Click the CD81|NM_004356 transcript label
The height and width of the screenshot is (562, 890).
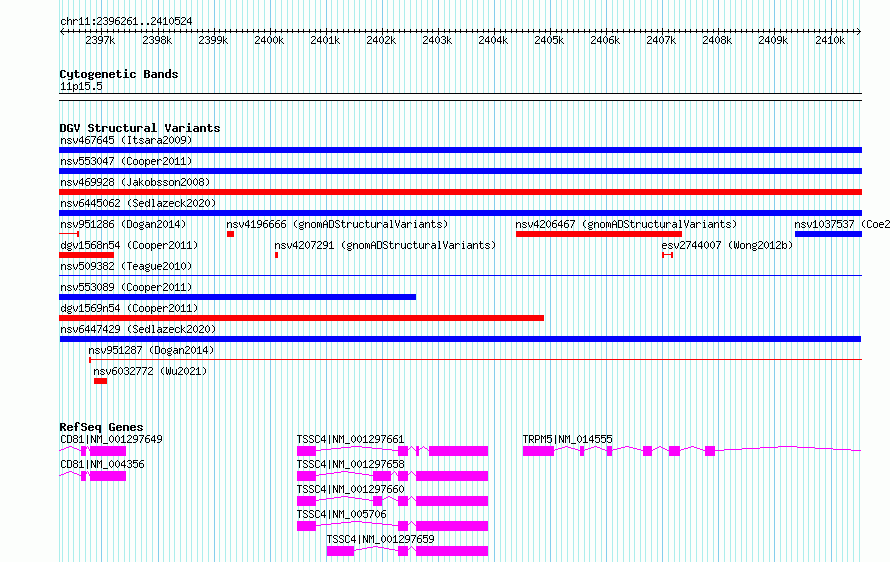pyautogui.click(x=102, y=464)
